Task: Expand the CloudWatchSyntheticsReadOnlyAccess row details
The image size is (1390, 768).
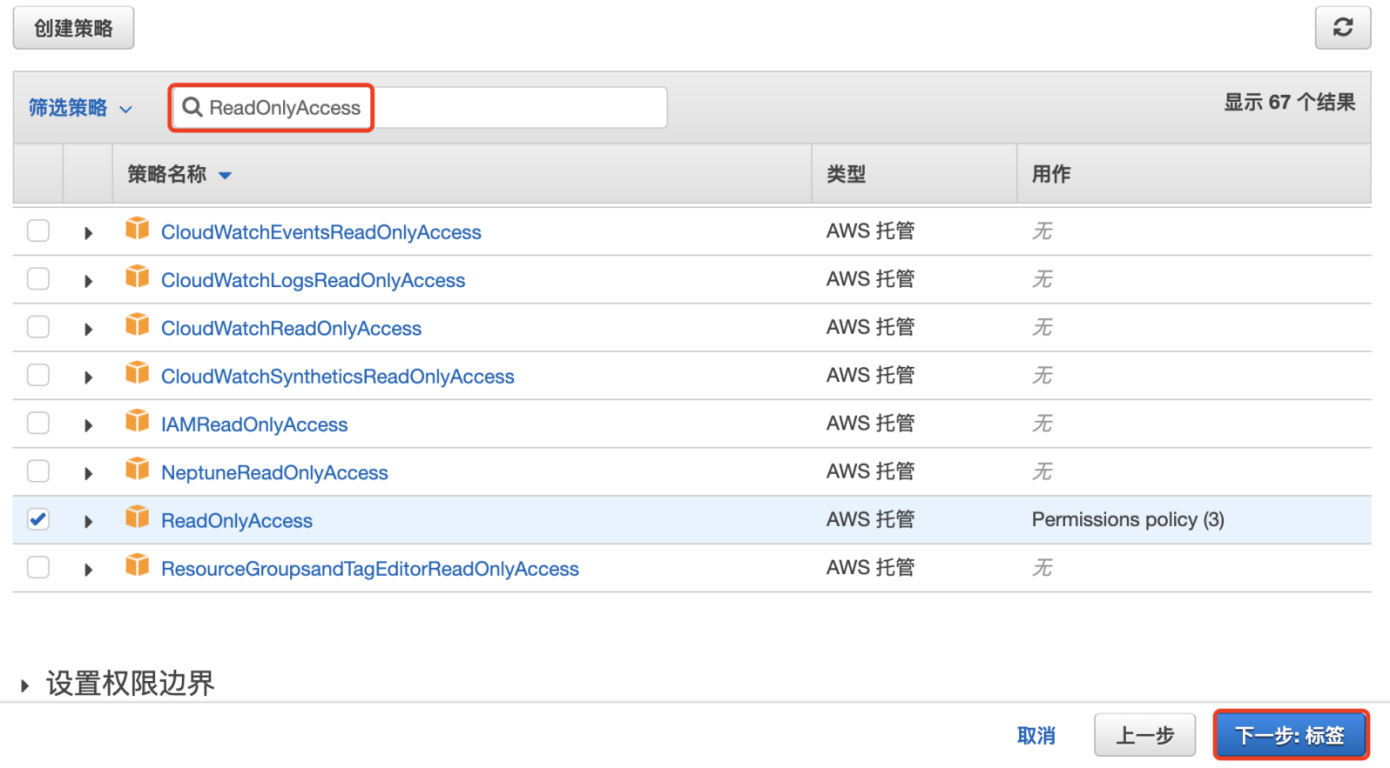Action: 88,377
